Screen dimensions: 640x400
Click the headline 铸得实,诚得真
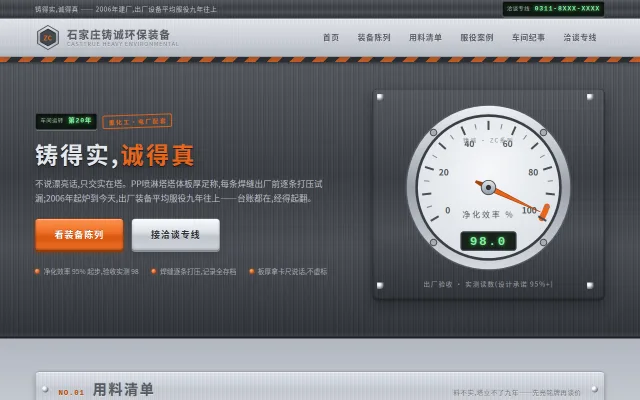tap(115, 155)
